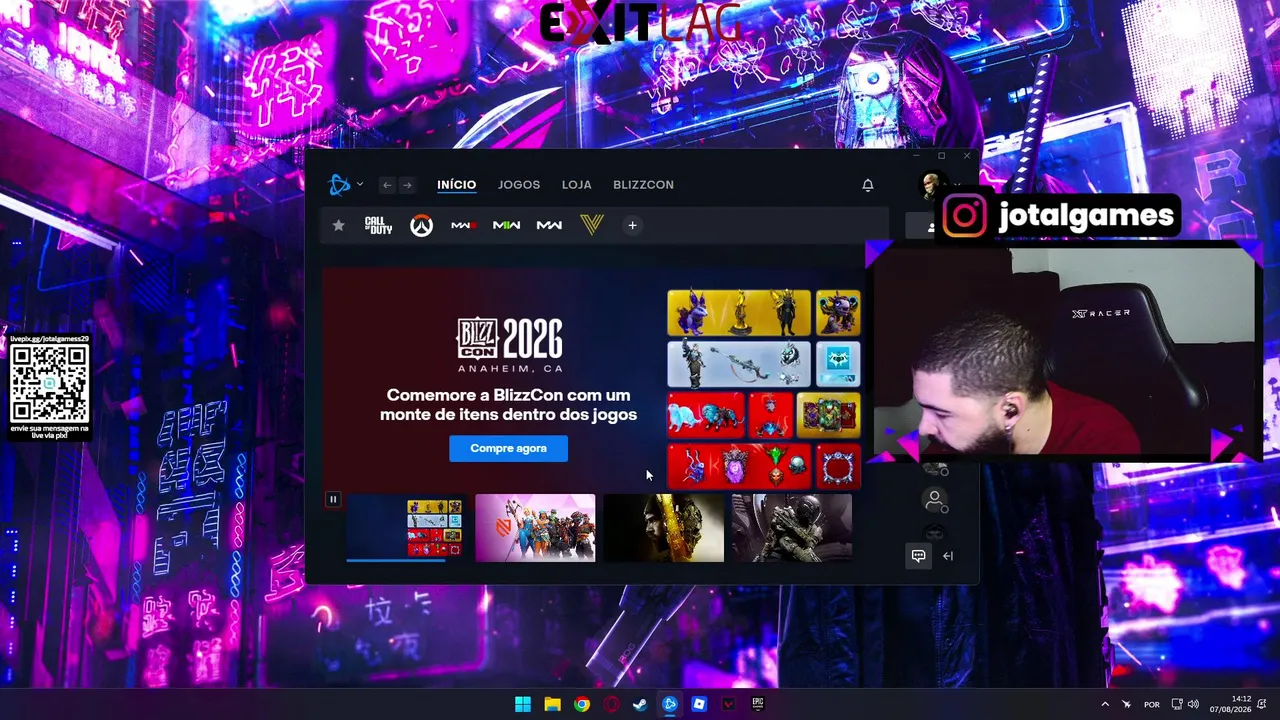Screen dimensions: 1280x720
Task: Select the Call of Duty game icon
Action: (x=379, y=225)
